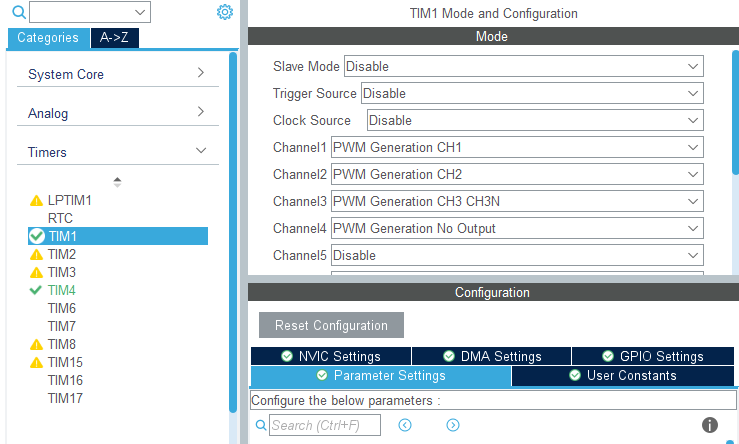Open the Channel5 Disable dropdown
The height and width of the screenshot is (444, 739).
pyautogui.click(x=517, y=255)
